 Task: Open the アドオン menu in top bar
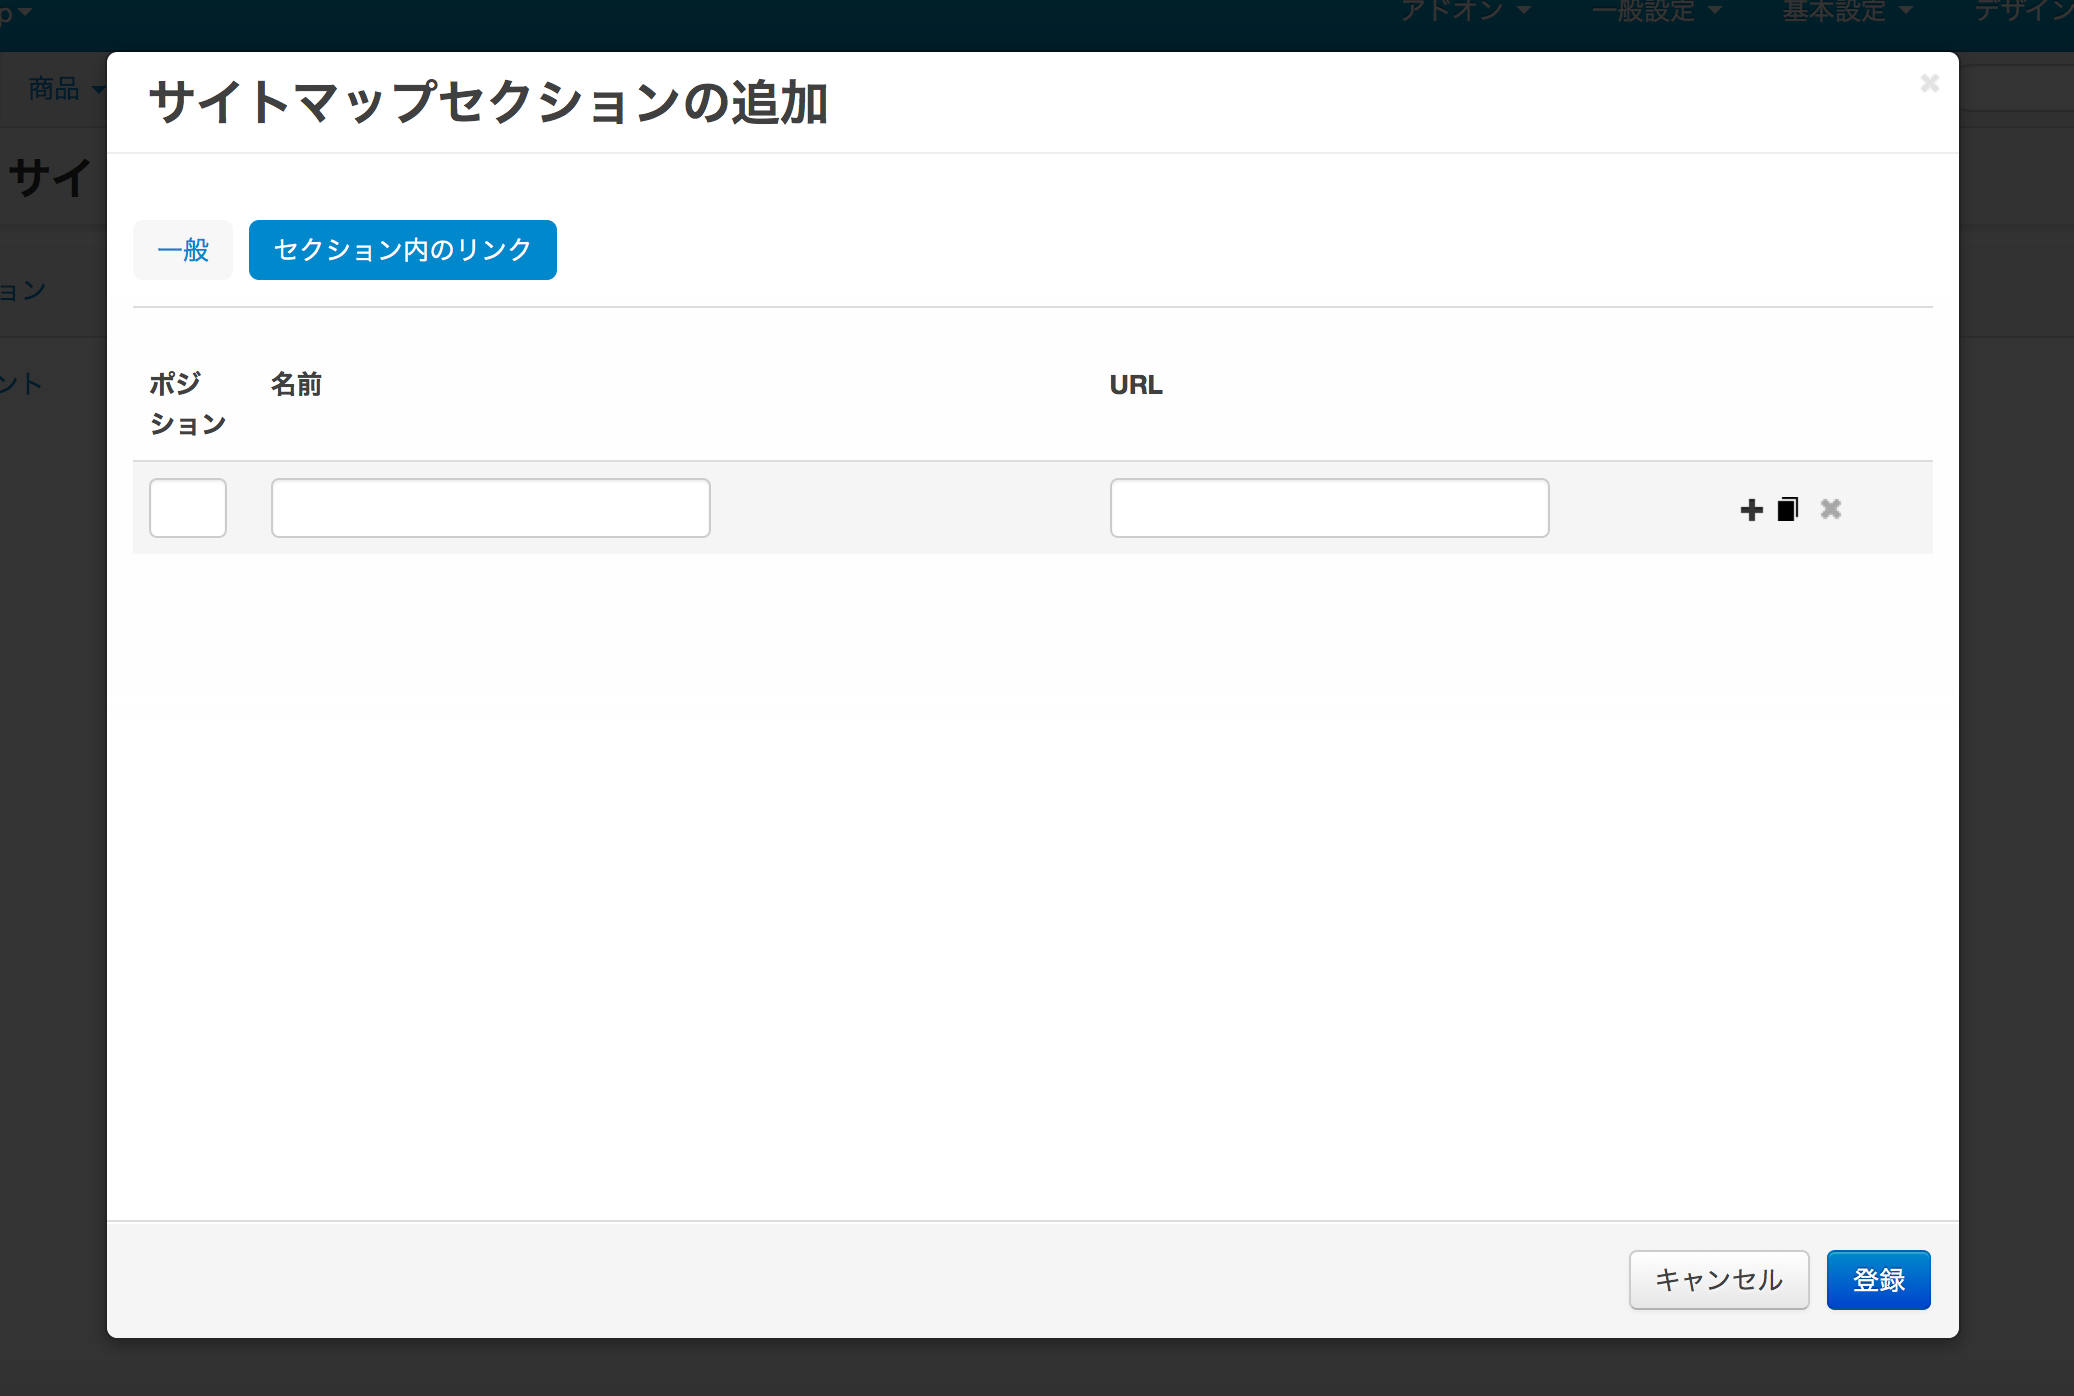[x=1465, y=11]
